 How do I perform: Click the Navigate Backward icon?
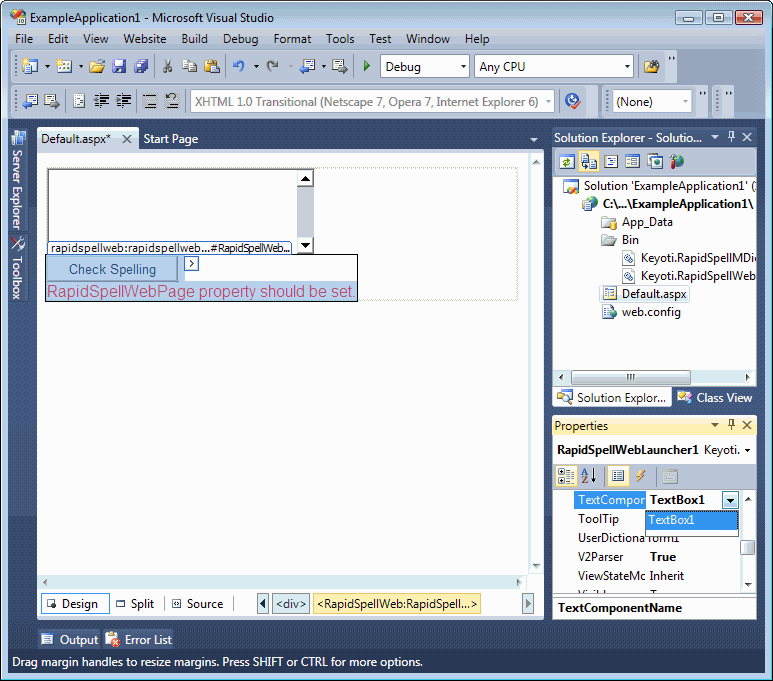tap(307, 66)
